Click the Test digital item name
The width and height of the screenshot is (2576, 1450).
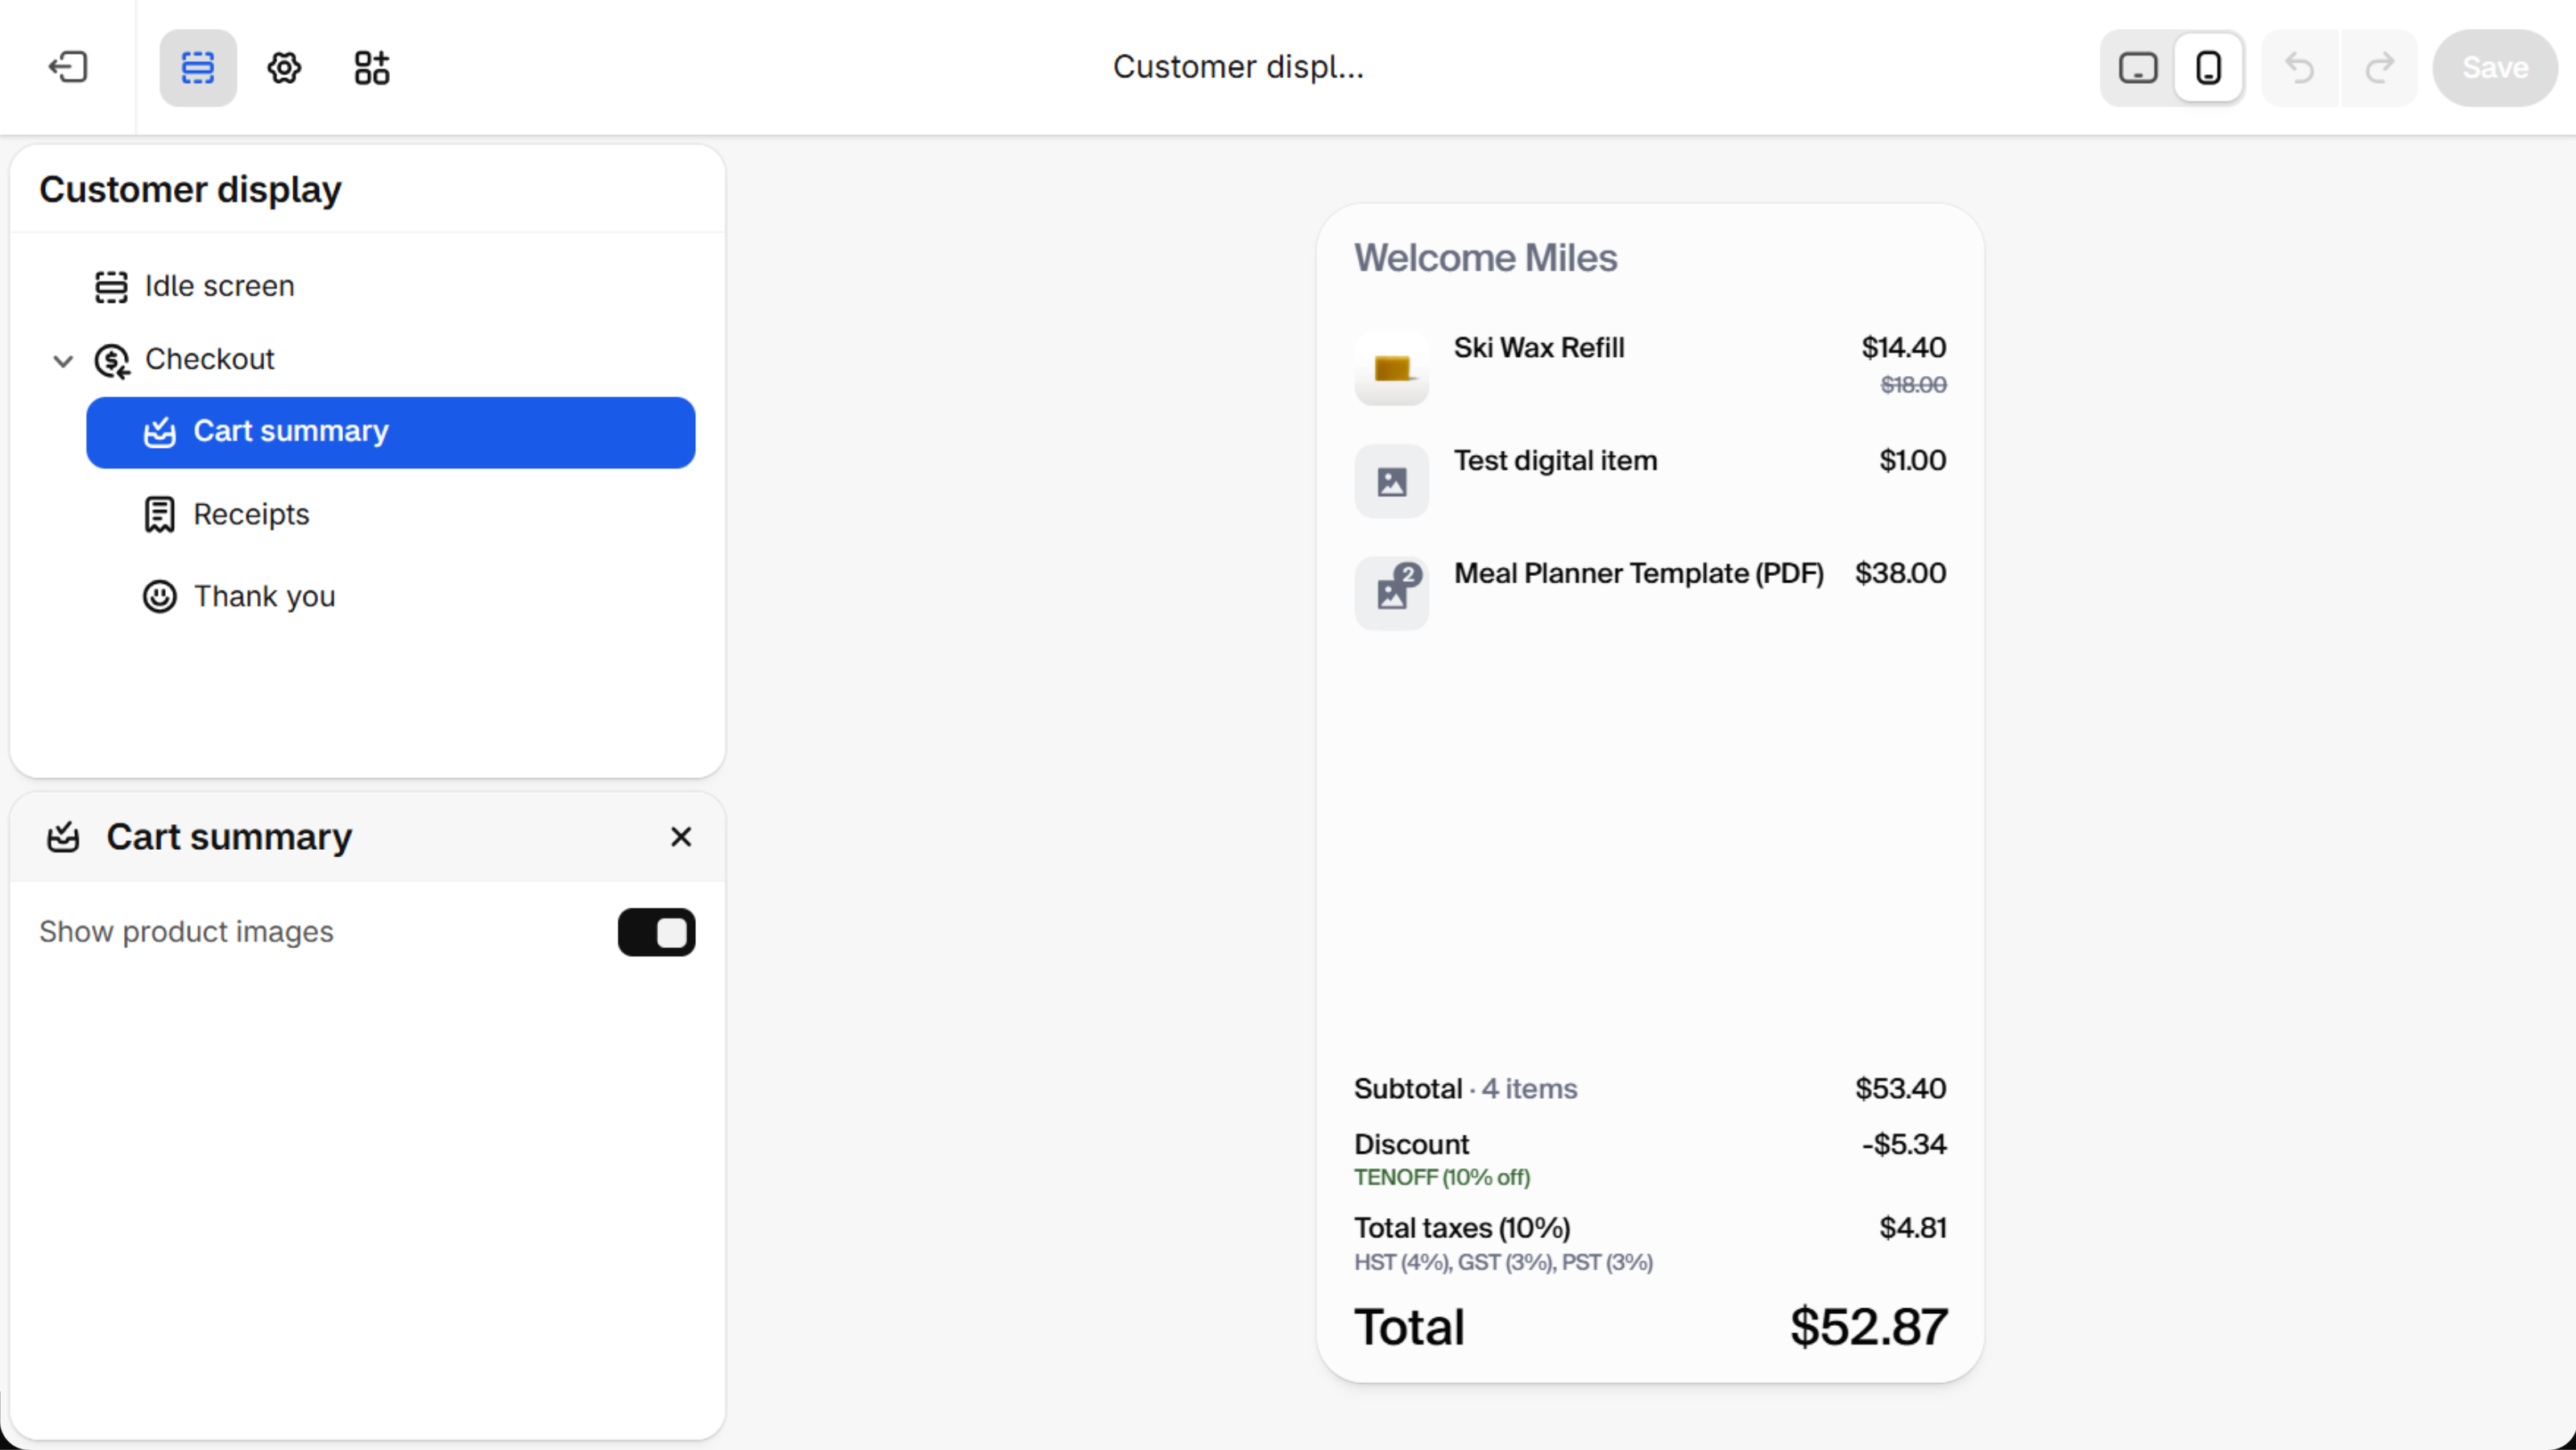1555,460
